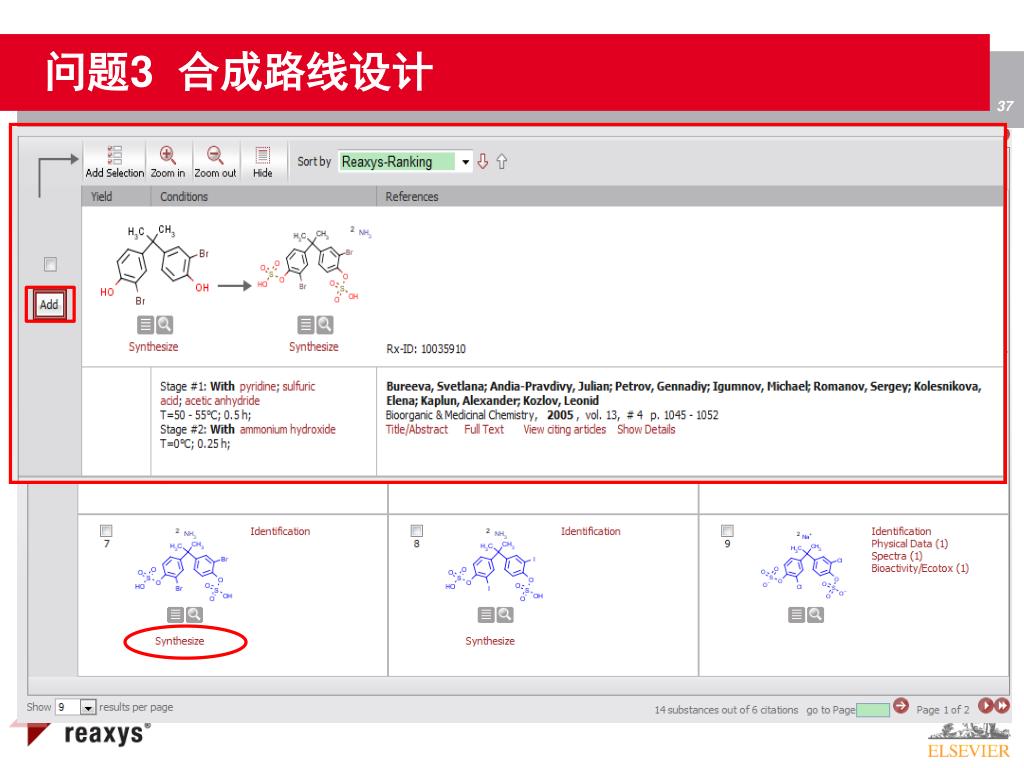
Task: Open details list icon under reactant structure
Action: [146, 325]
